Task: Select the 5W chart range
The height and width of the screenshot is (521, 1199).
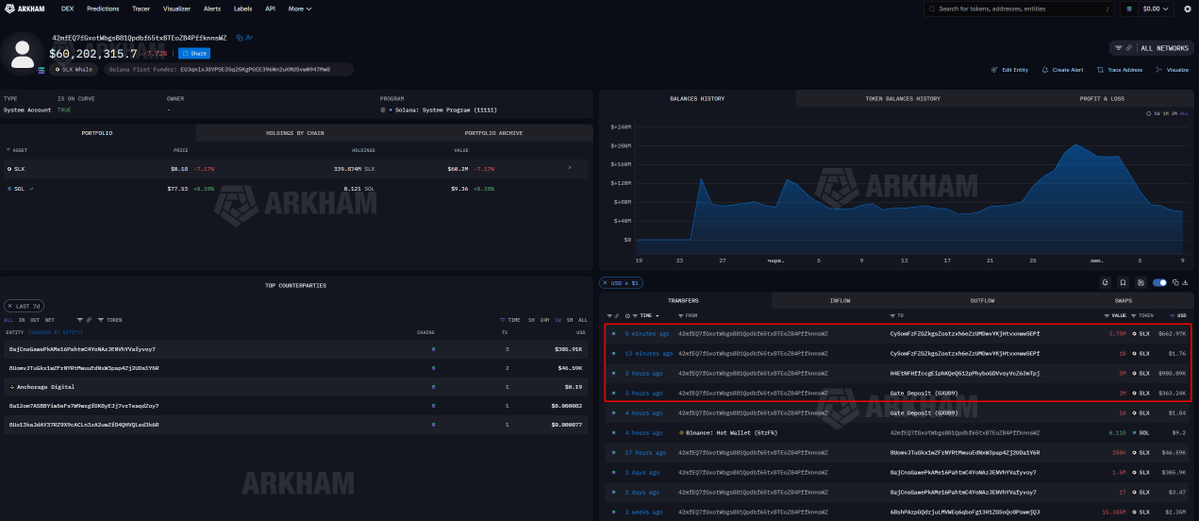Action: [1158, 113]
